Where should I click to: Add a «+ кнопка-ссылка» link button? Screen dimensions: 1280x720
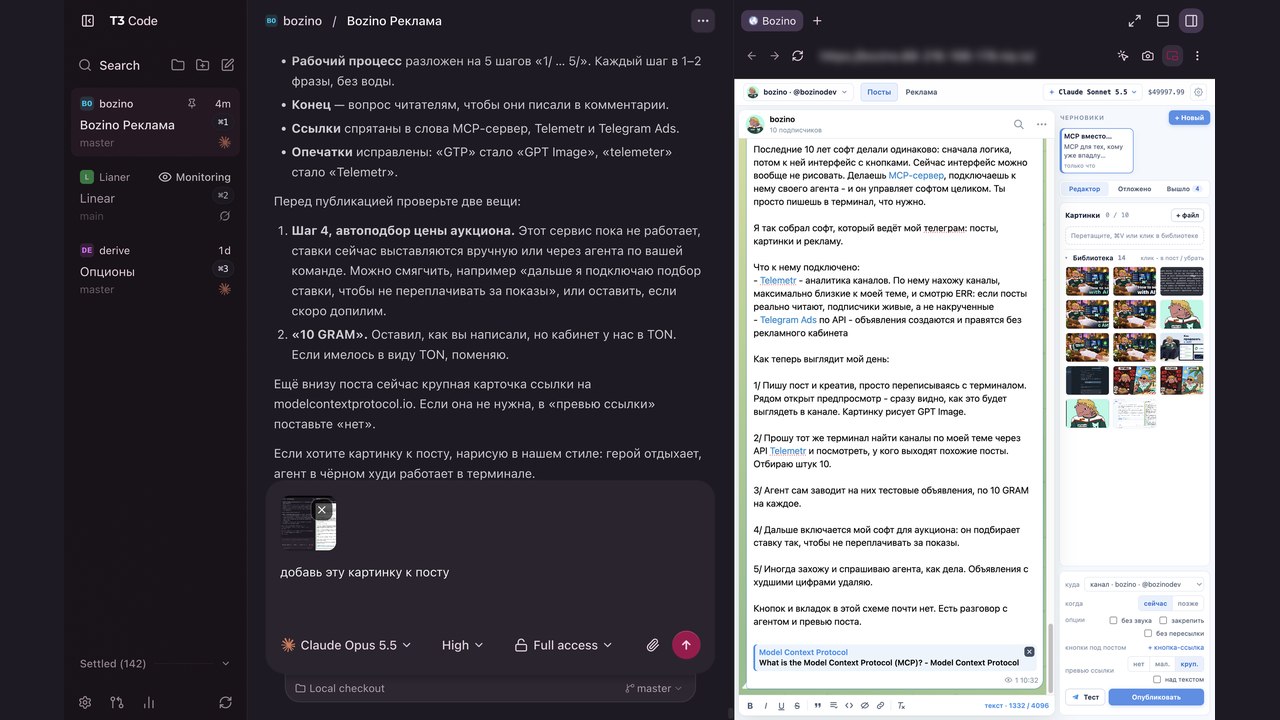pos(1175,649)
